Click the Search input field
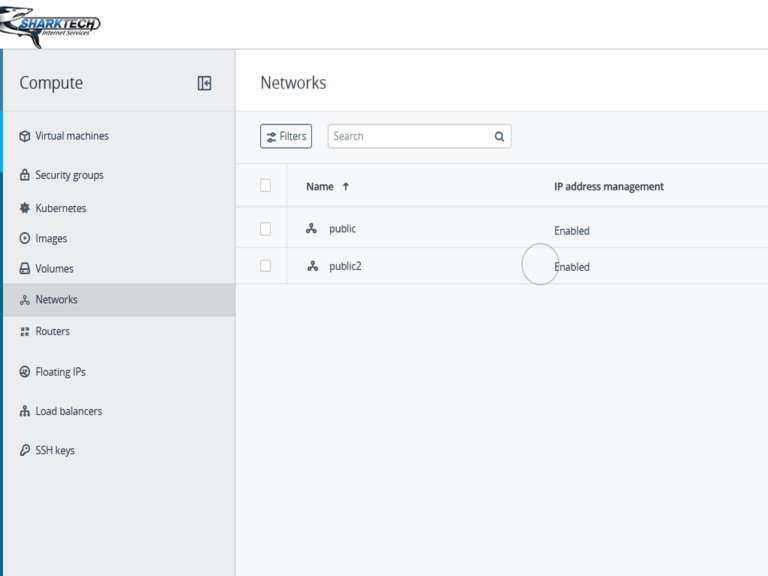Image resolution: width=768 pixels, height=576 pixels. (410, 136)
